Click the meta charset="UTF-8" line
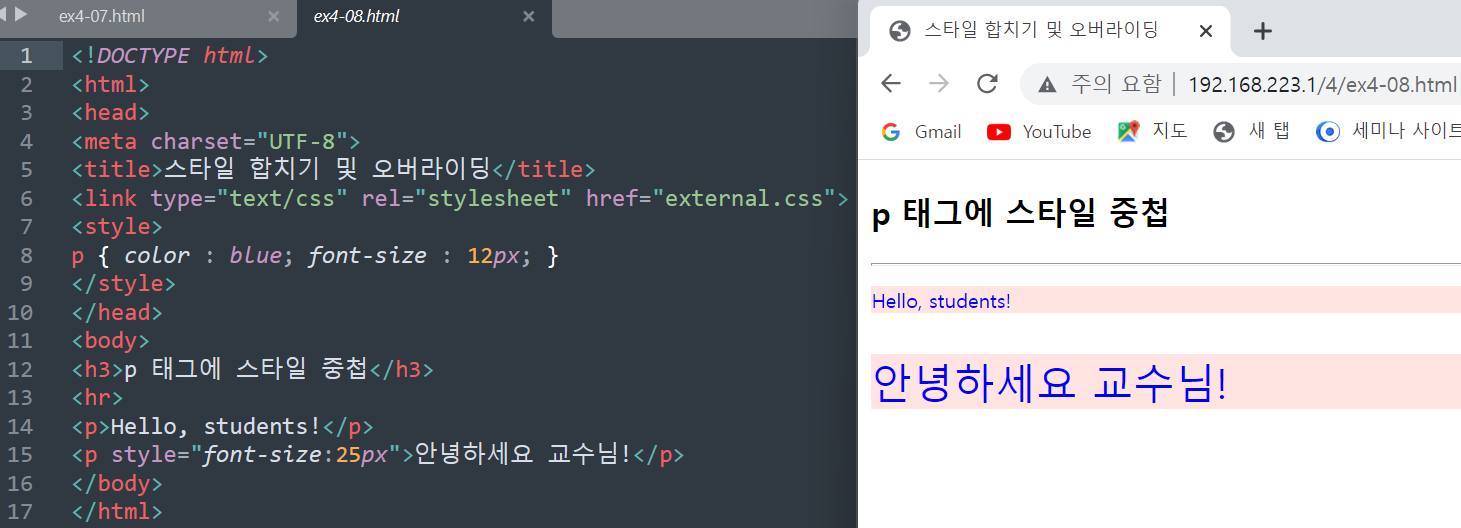The width and height of the screenshot is (1461, 528). pos(216,141)
